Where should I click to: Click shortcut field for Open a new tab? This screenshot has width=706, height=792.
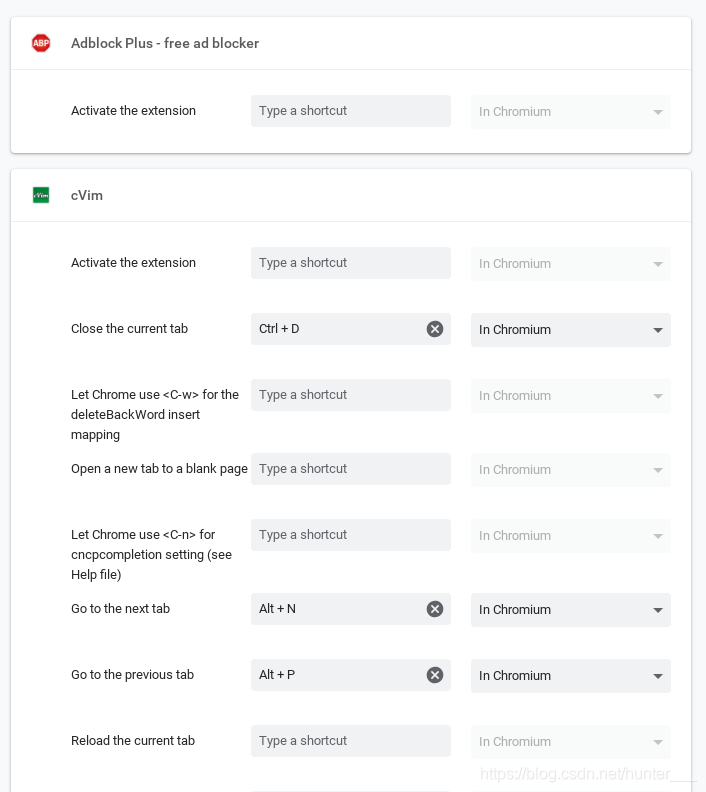tap(351, 469)
